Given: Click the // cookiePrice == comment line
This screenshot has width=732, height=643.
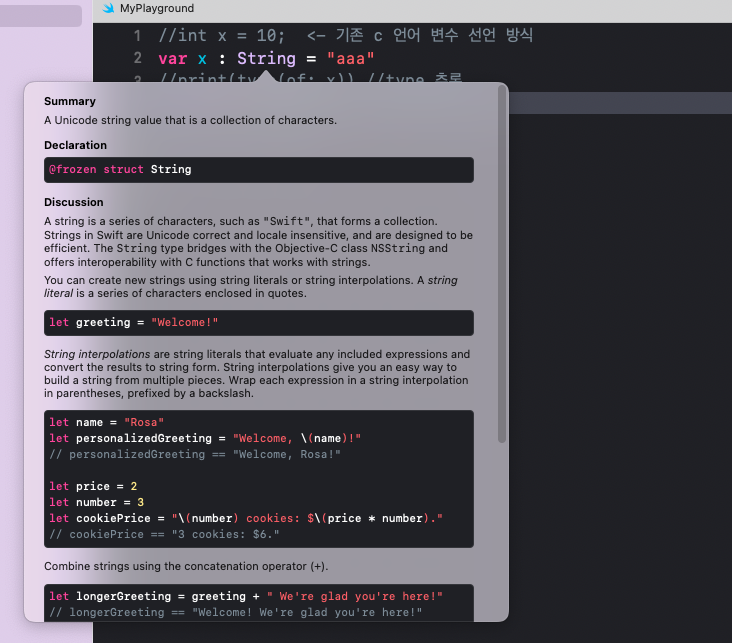Looking at the screenshot, I should point(164,534).
